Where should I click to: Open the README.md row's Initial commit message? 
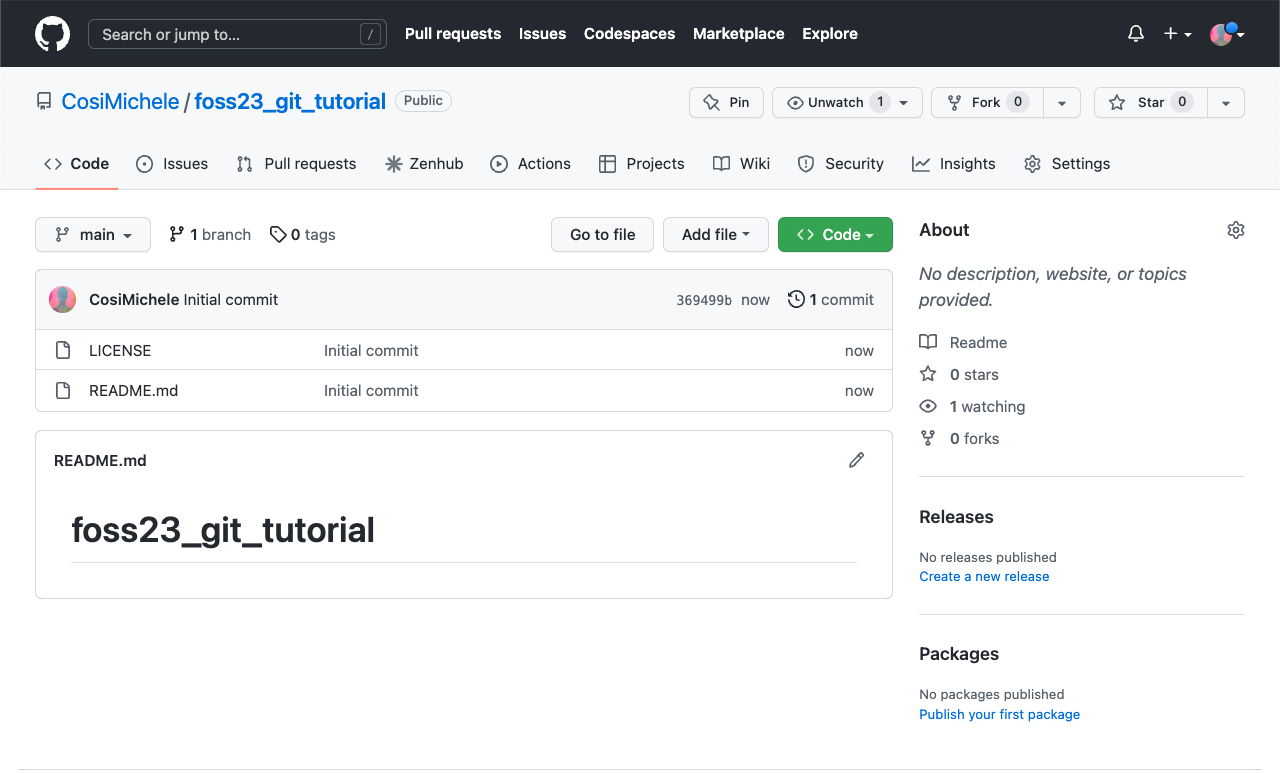click(371, 391)
